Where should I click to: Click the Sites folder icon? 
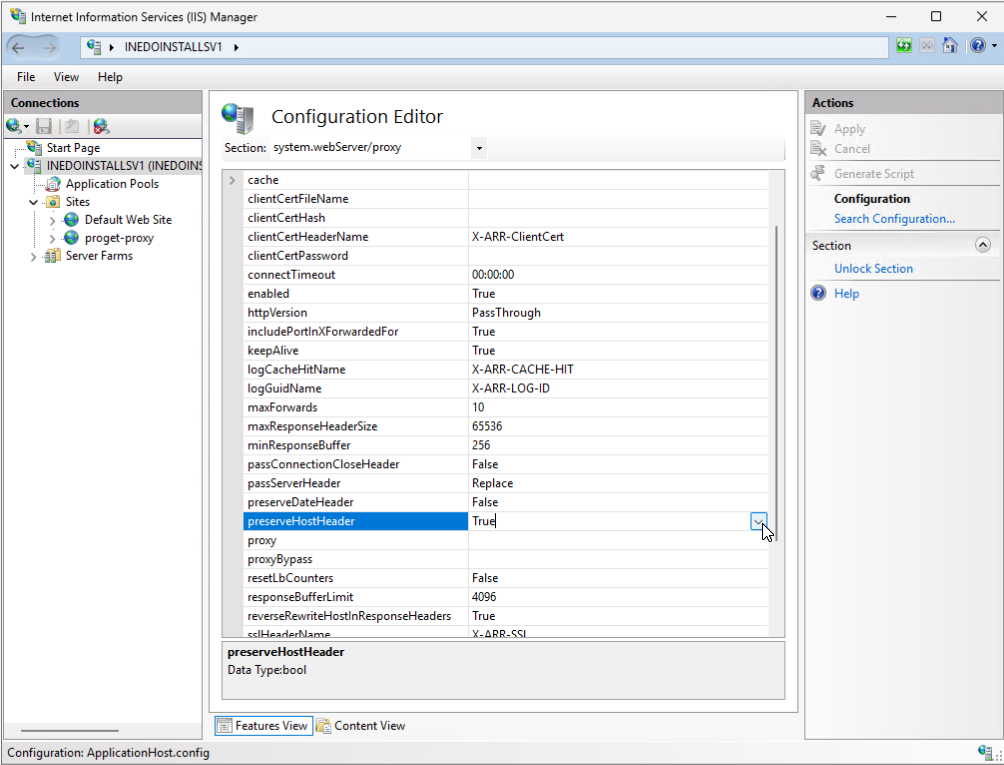pos(53,202)
